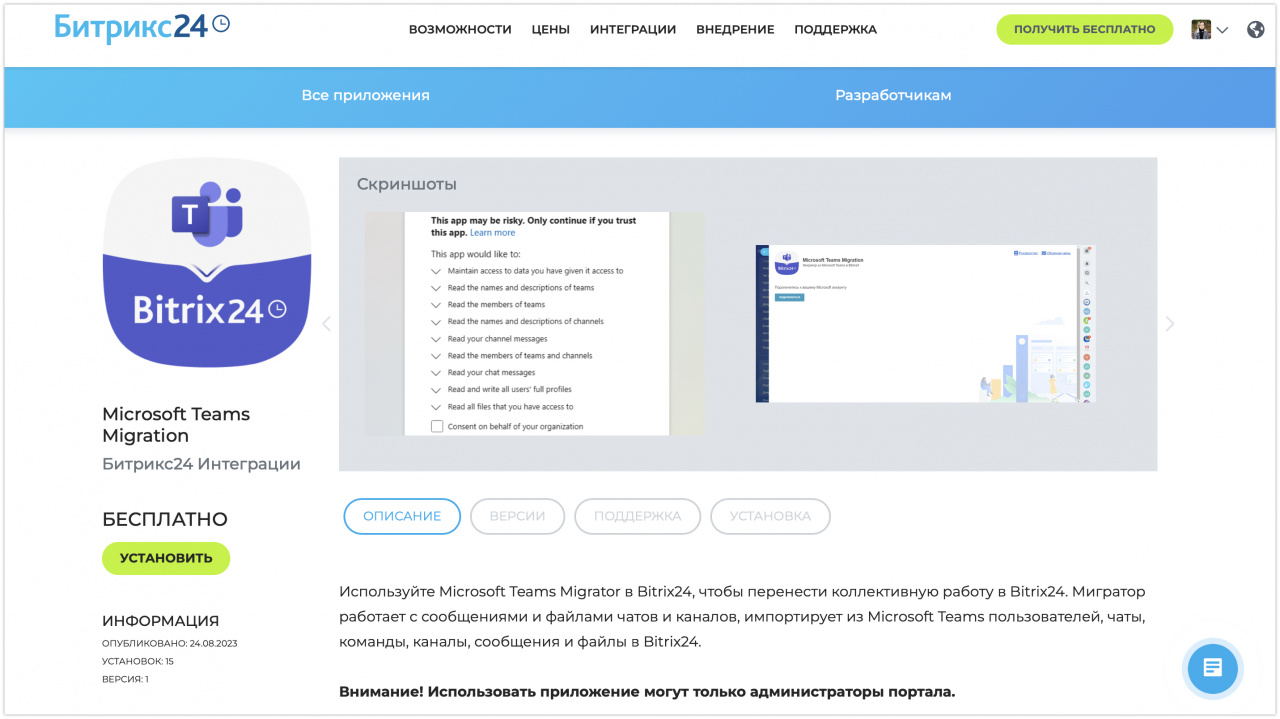Open the blue chat widget icon
This screenshot has height=719, width=1280.
1212,668
